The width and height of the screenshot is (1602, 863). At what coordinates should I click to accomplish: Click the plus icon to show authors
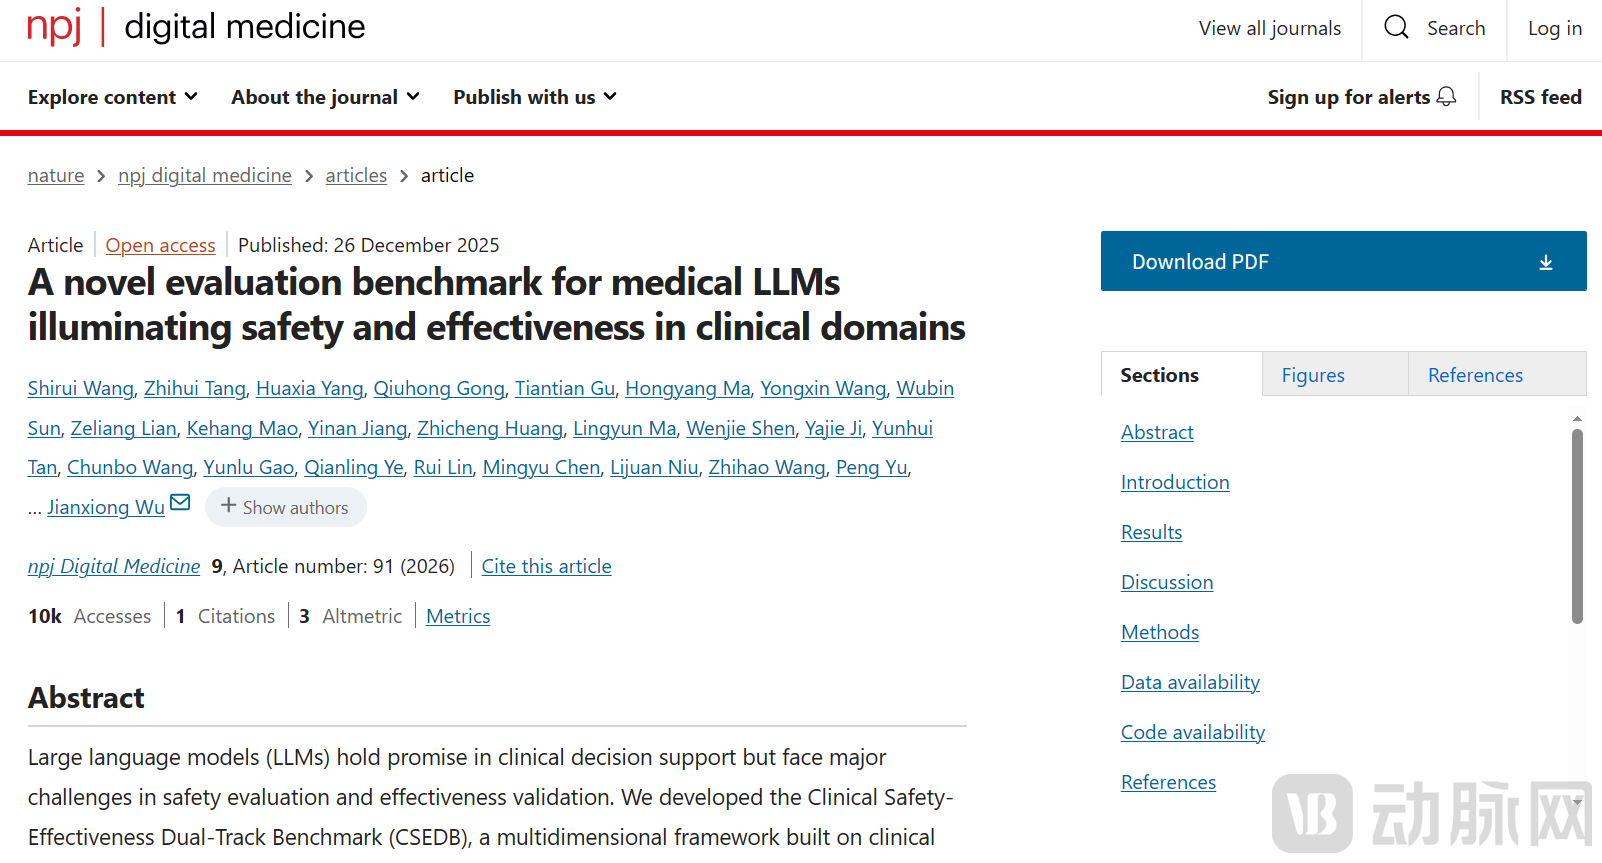[x=228, y=506]
